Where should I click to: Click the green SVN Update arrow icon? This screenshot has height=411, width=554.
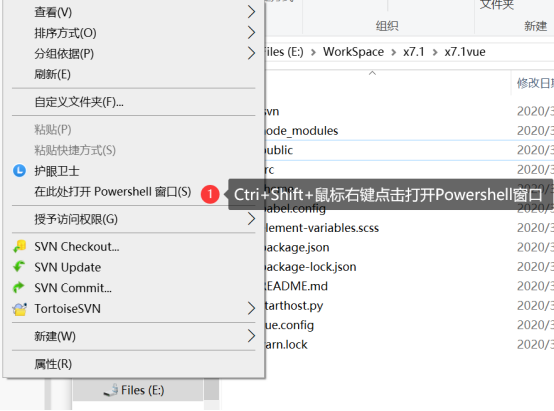click(19, 266)
